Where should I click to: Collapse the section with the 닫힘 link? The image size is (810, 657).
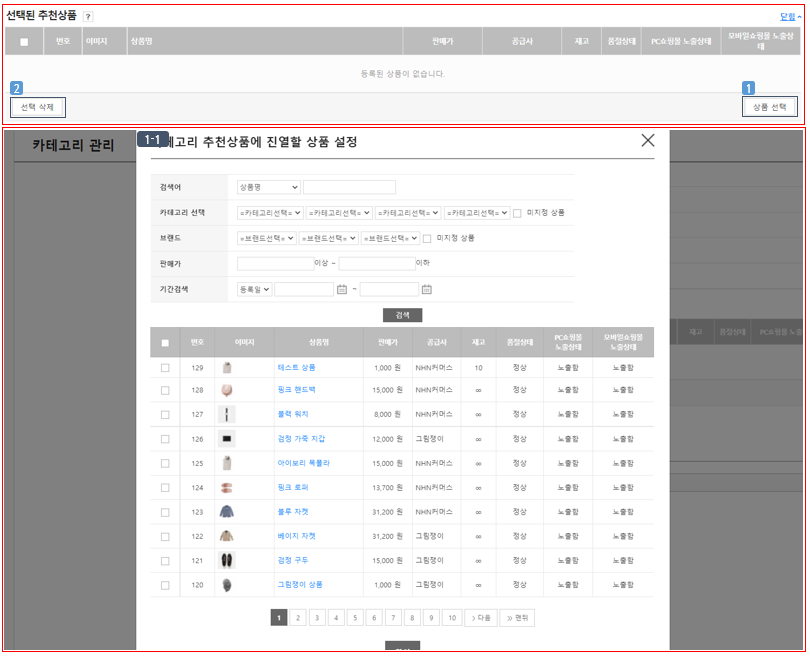tap(790, 17)
